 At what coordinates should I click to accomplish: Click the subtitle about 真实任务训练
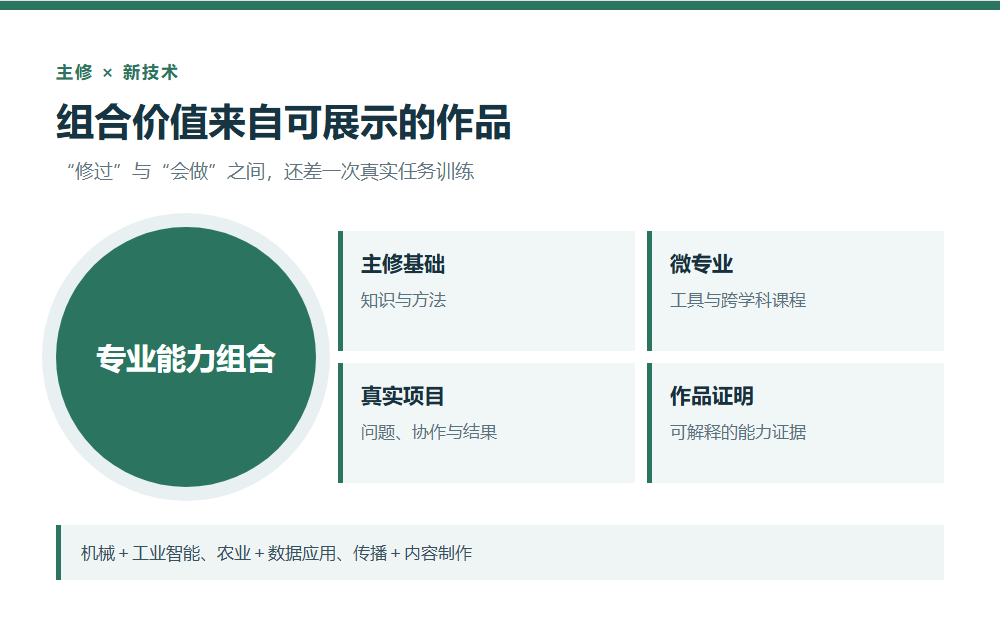click(270, 171)
